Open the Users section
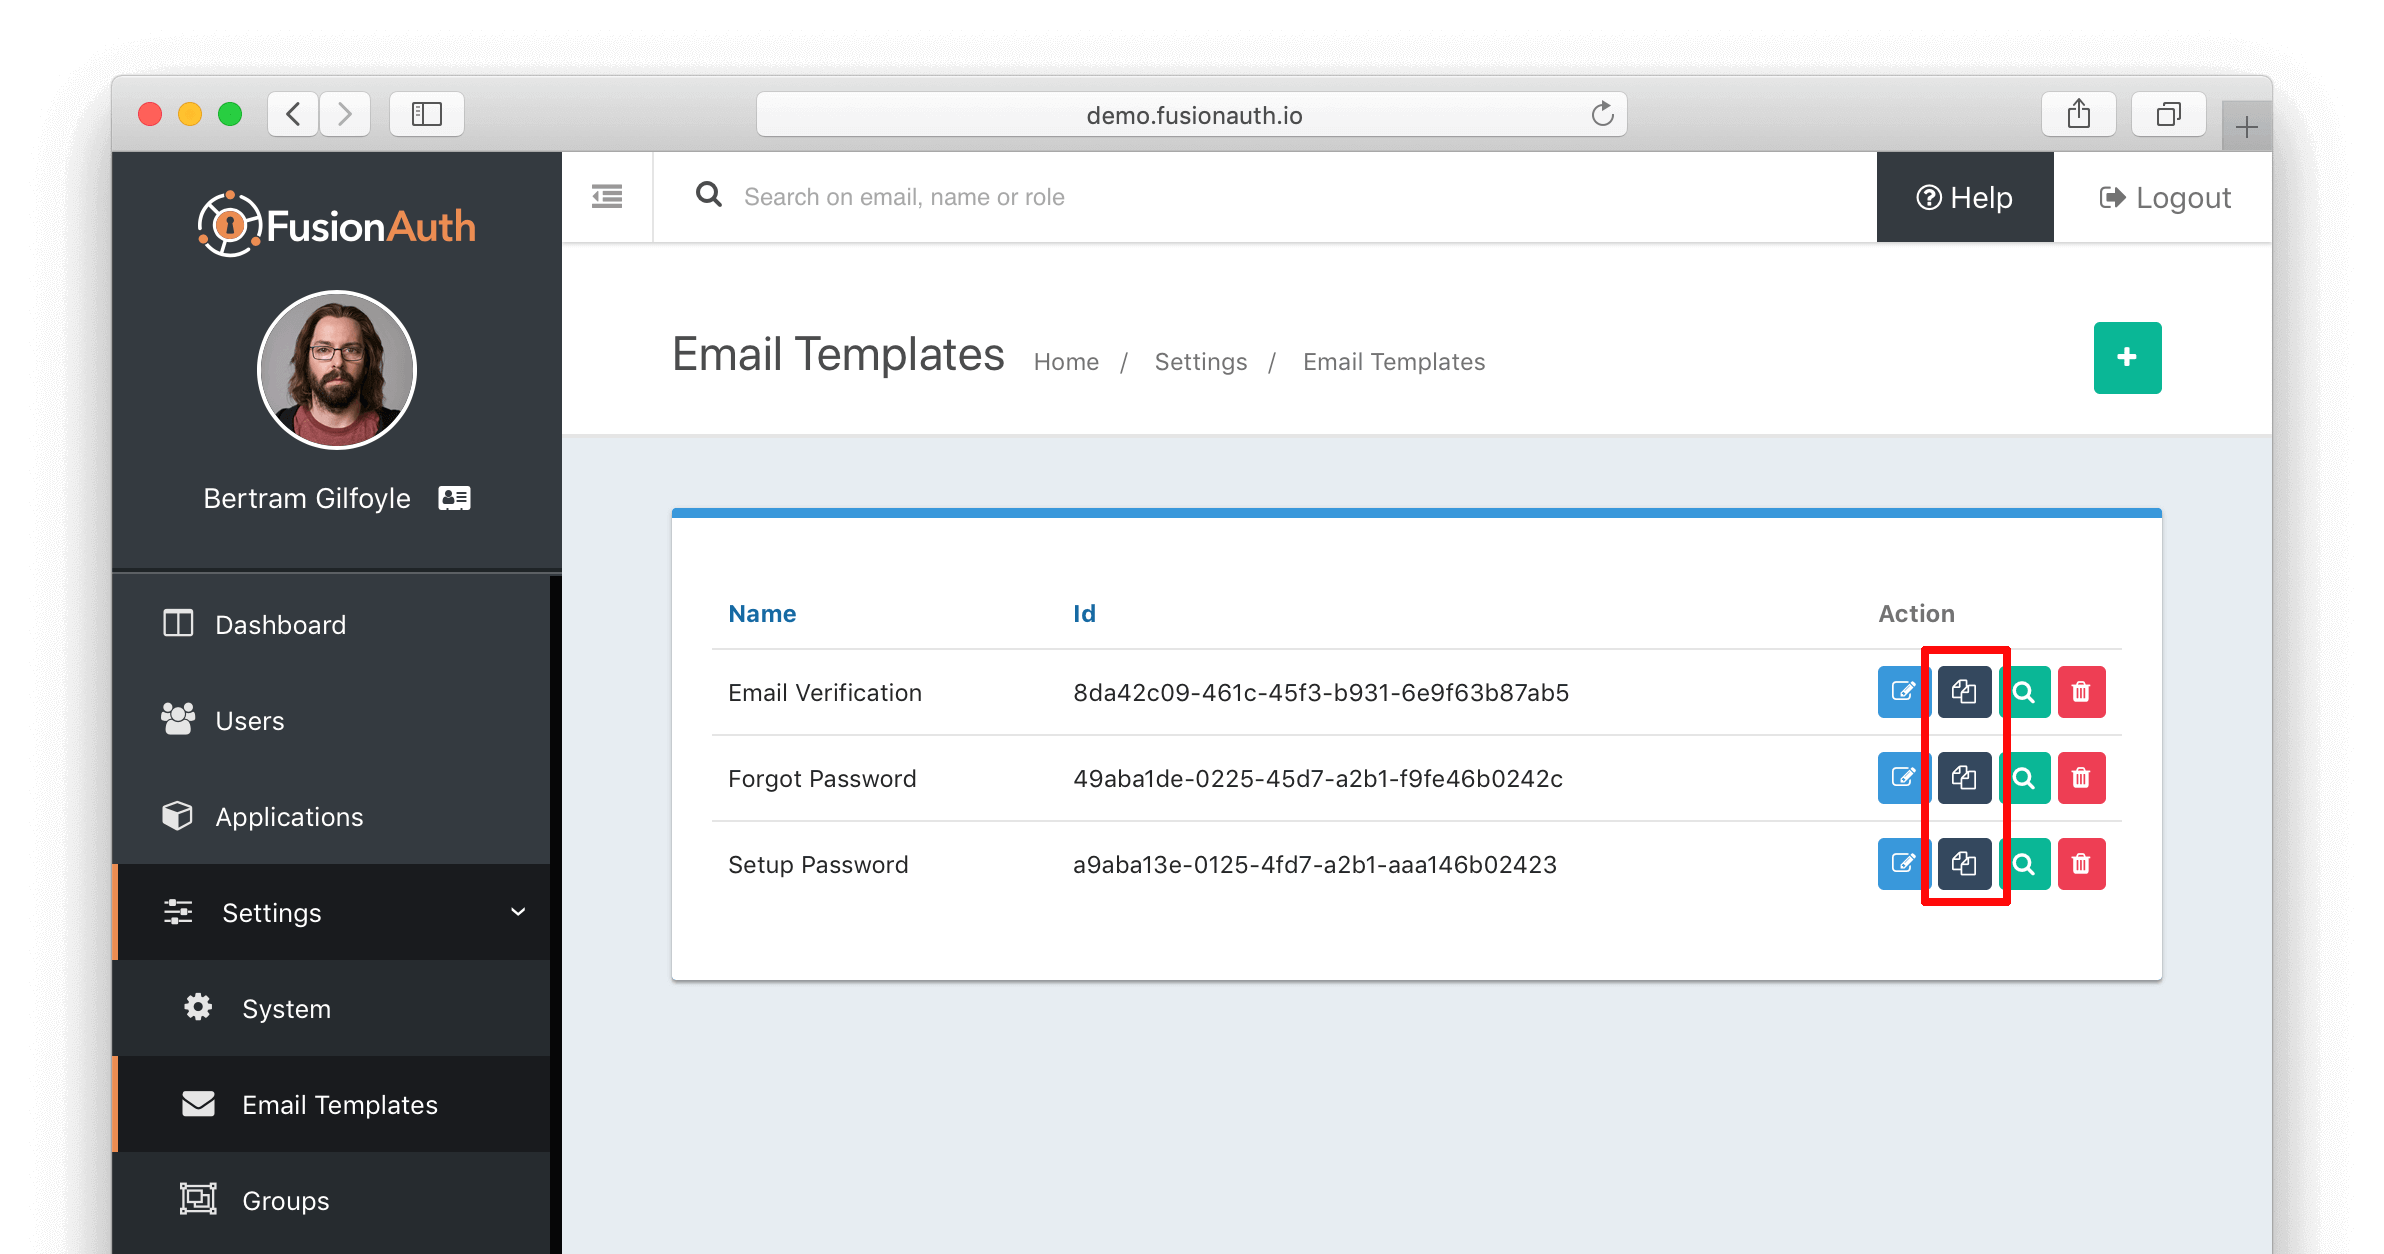Image resolution: width=2384 pixels, height=1254 pixels. [331, 720]
